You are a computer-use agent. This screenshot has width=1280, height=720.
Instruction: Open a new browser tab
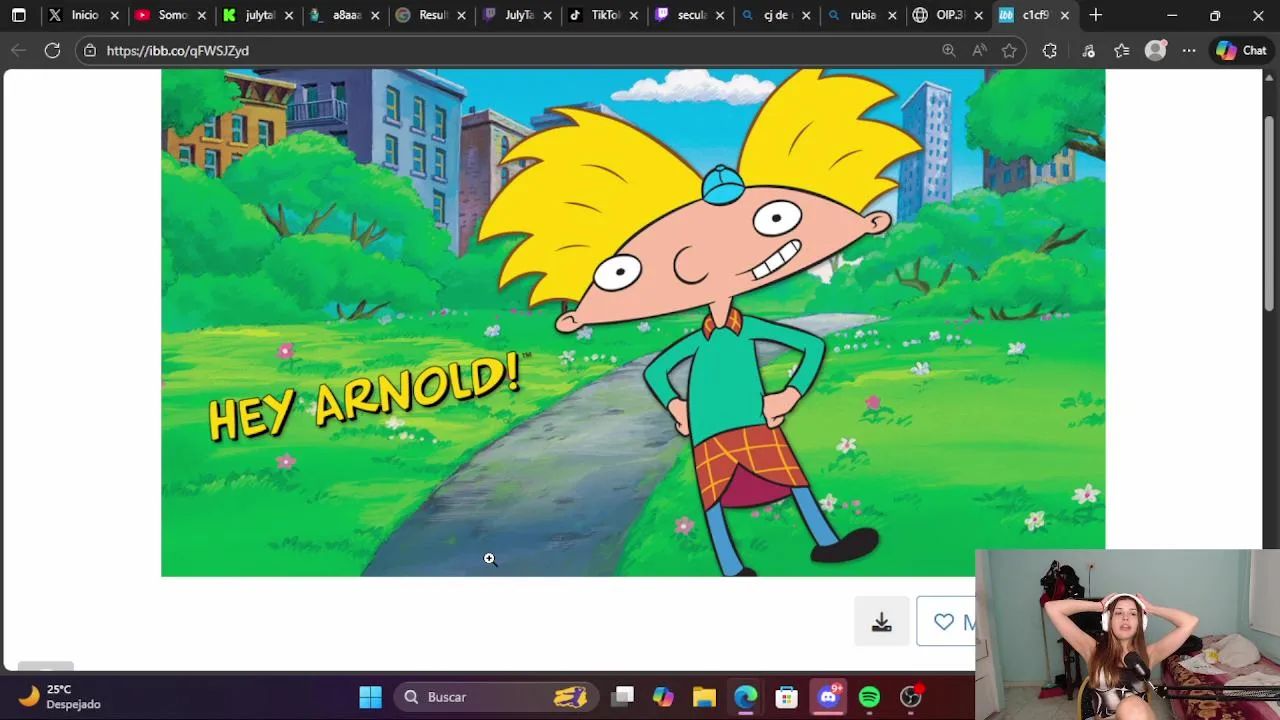tap(1096, 15)
